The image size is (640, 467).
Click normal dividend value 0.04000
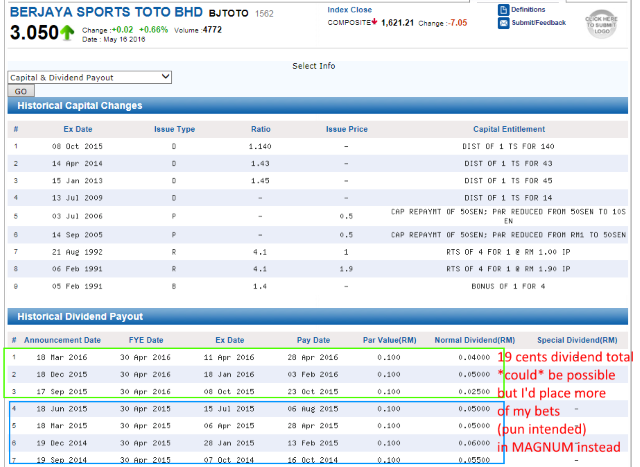tap(474, 357)
